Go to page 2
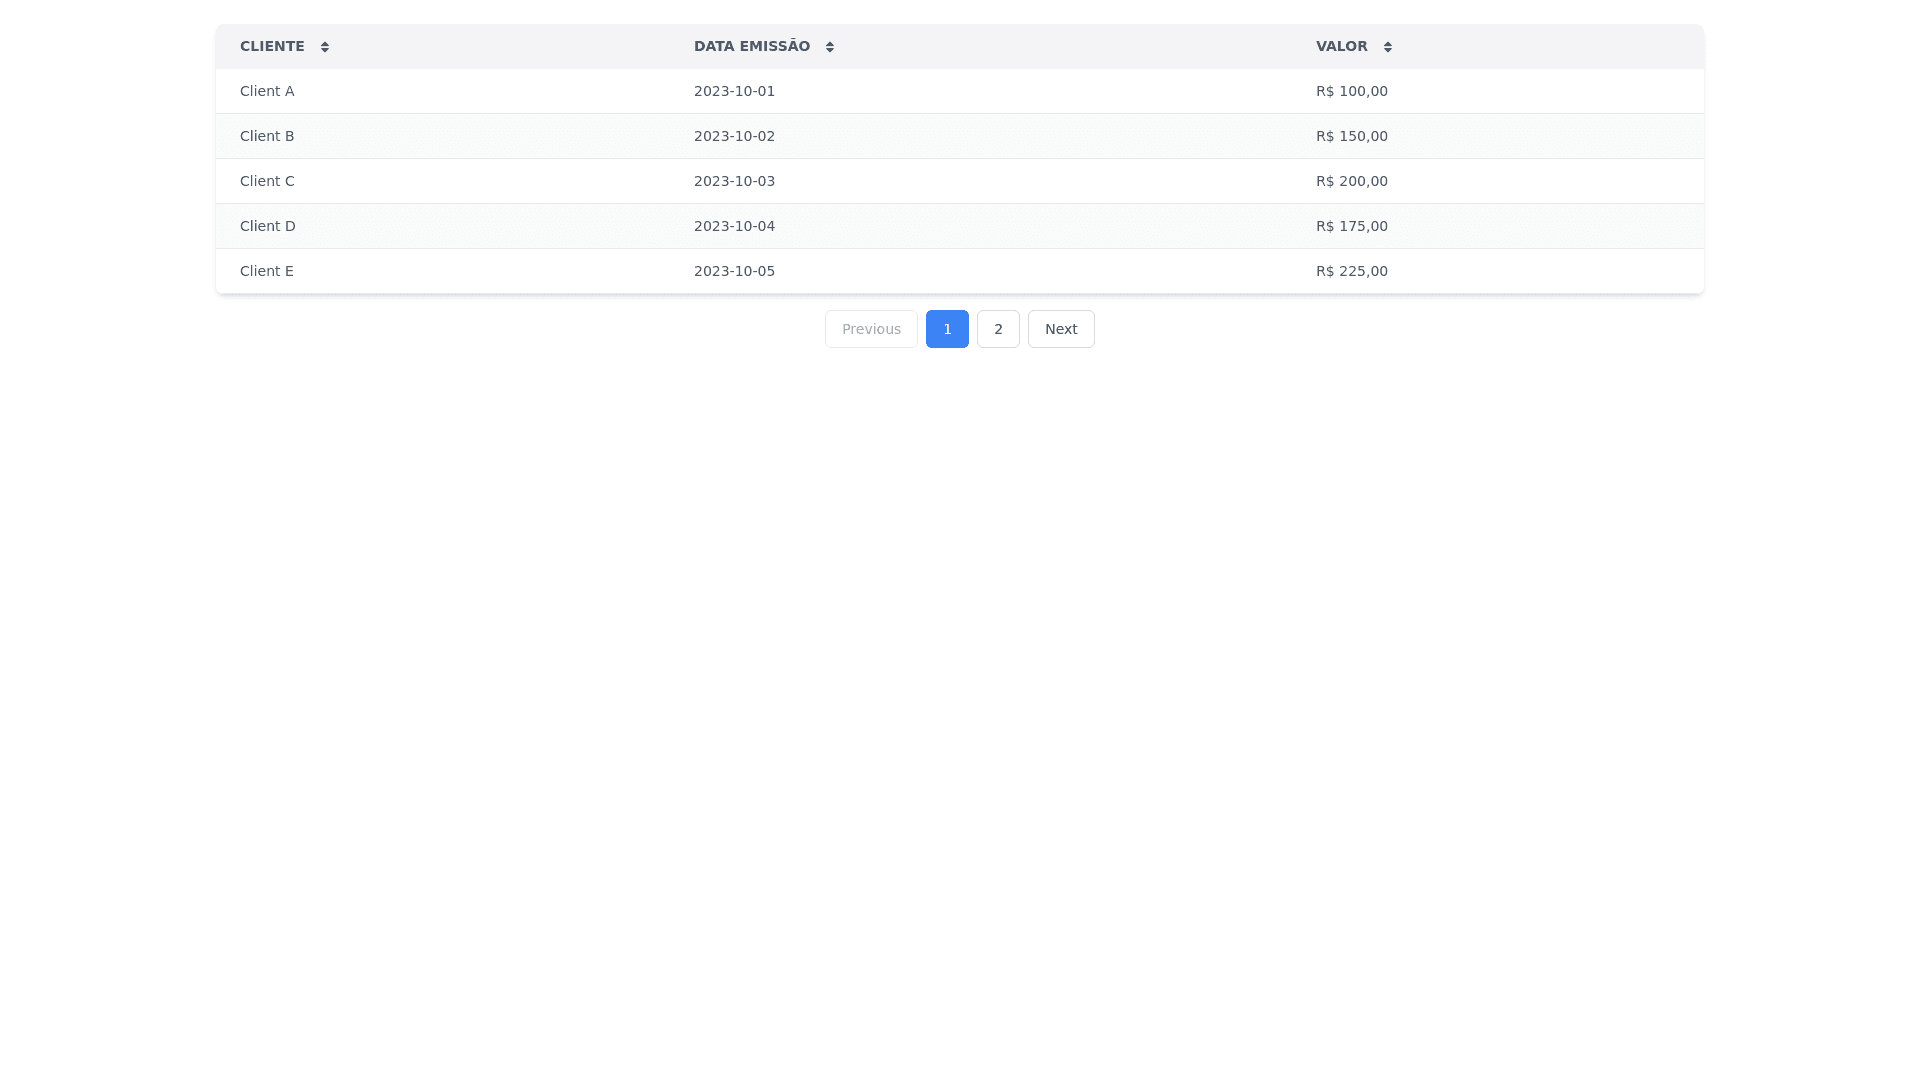Screen dimensions: 1920x1080 point(998,329)
